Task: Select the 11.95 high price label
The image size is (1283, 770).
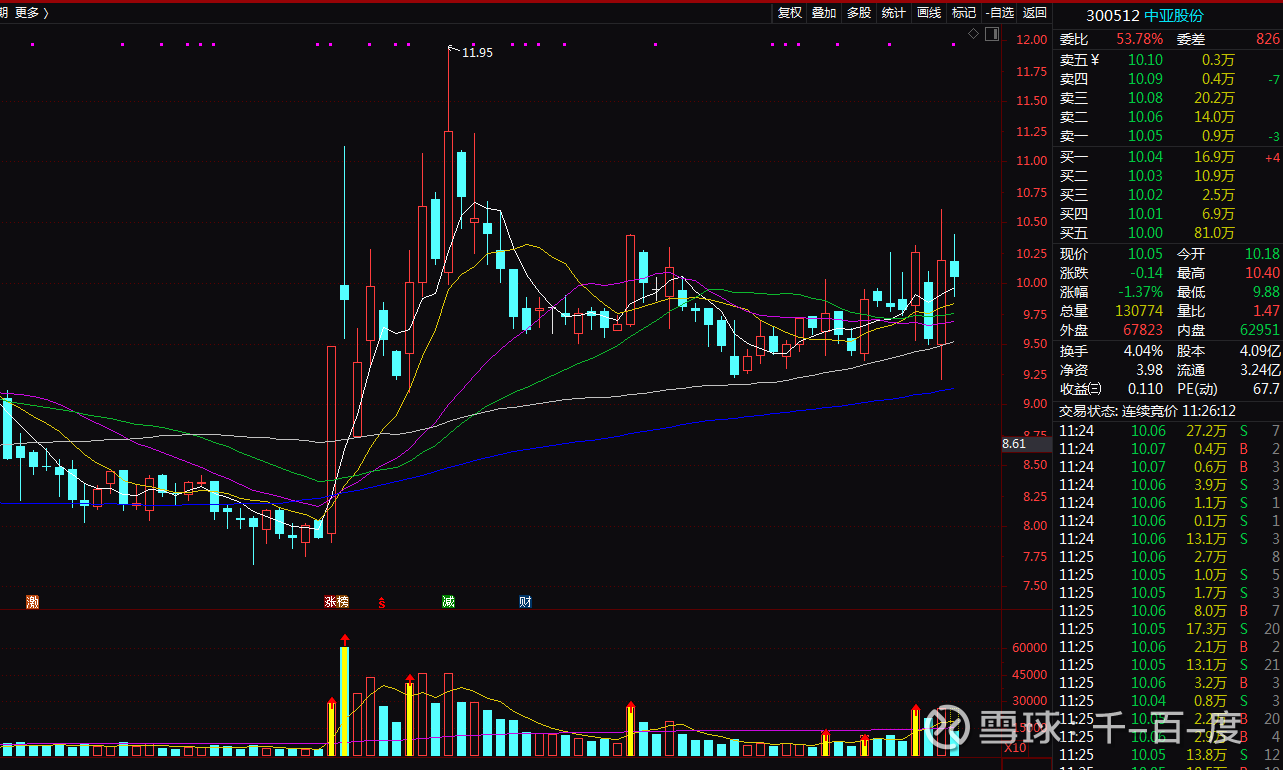Action: coord(477,52)
